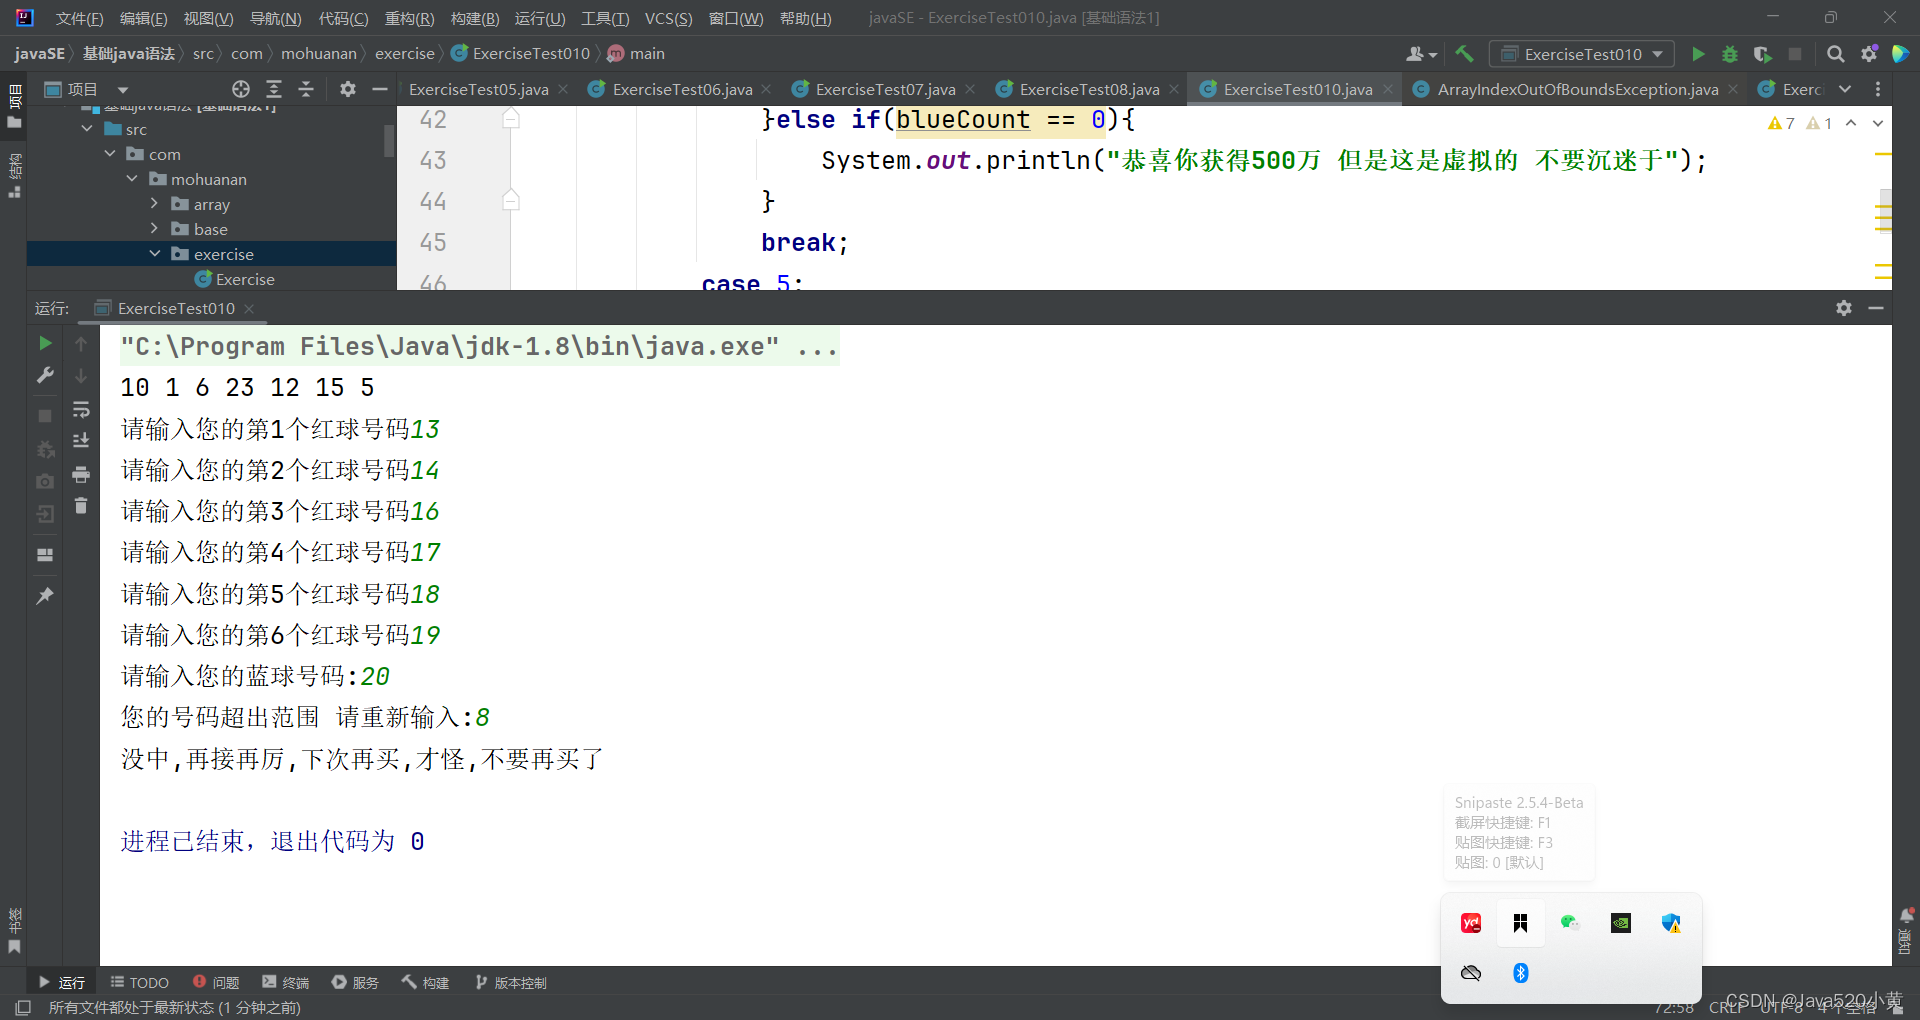
Task: Open the ExerciseTest010 run configuration dropdown
Action: (x=1582, y=54)
